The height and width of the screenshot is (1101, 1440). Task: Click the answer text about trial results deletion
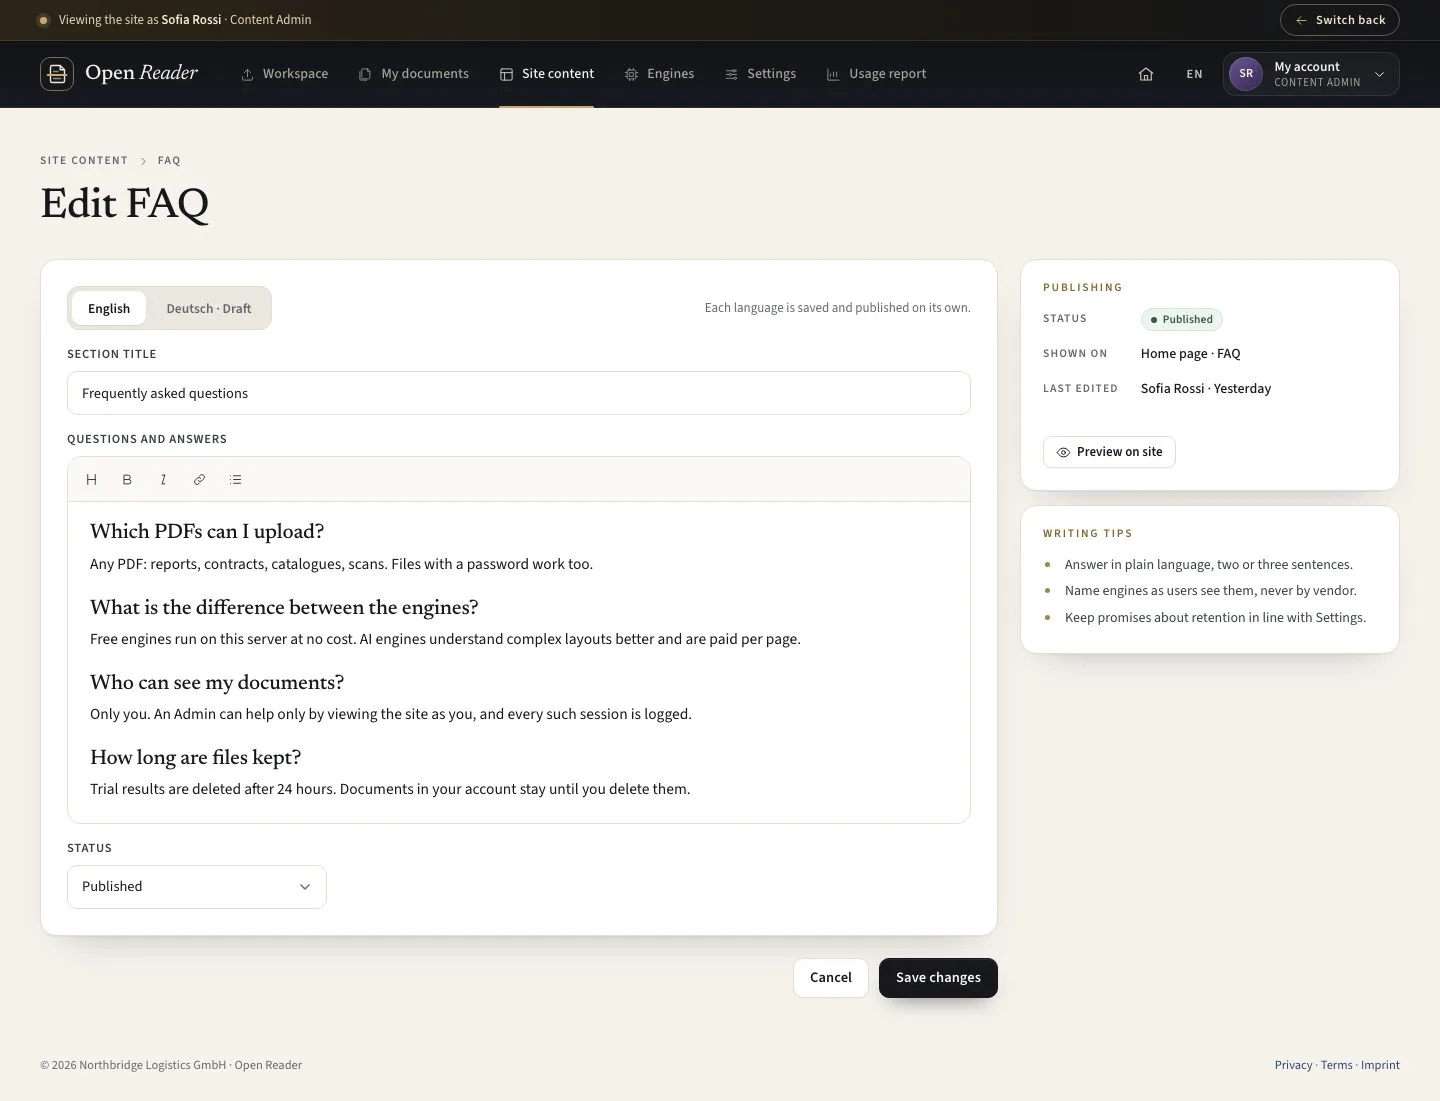point(390,789)
